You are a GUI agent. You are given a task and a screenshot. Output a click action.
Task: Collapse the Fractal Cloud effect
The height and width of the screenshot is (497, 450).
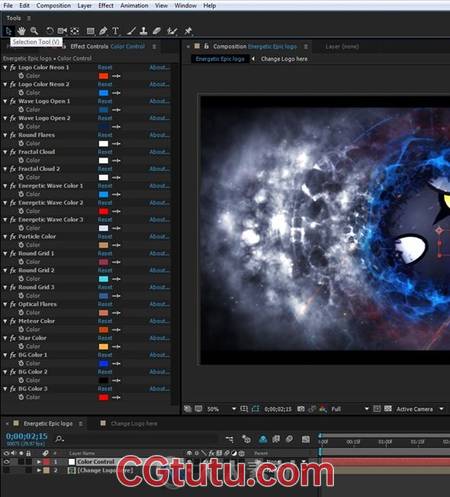[x=5, y=152]
